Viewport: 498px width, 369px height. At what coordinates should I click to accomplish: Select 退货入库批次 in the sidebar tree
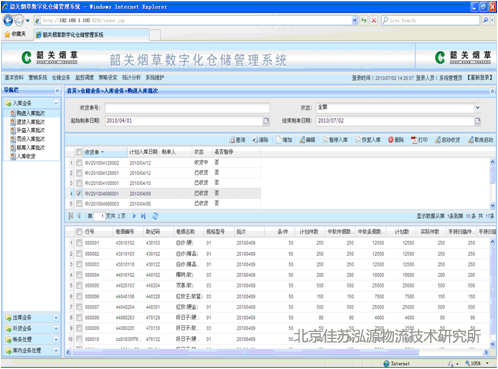pyautogui.click(x=31, y=122)
